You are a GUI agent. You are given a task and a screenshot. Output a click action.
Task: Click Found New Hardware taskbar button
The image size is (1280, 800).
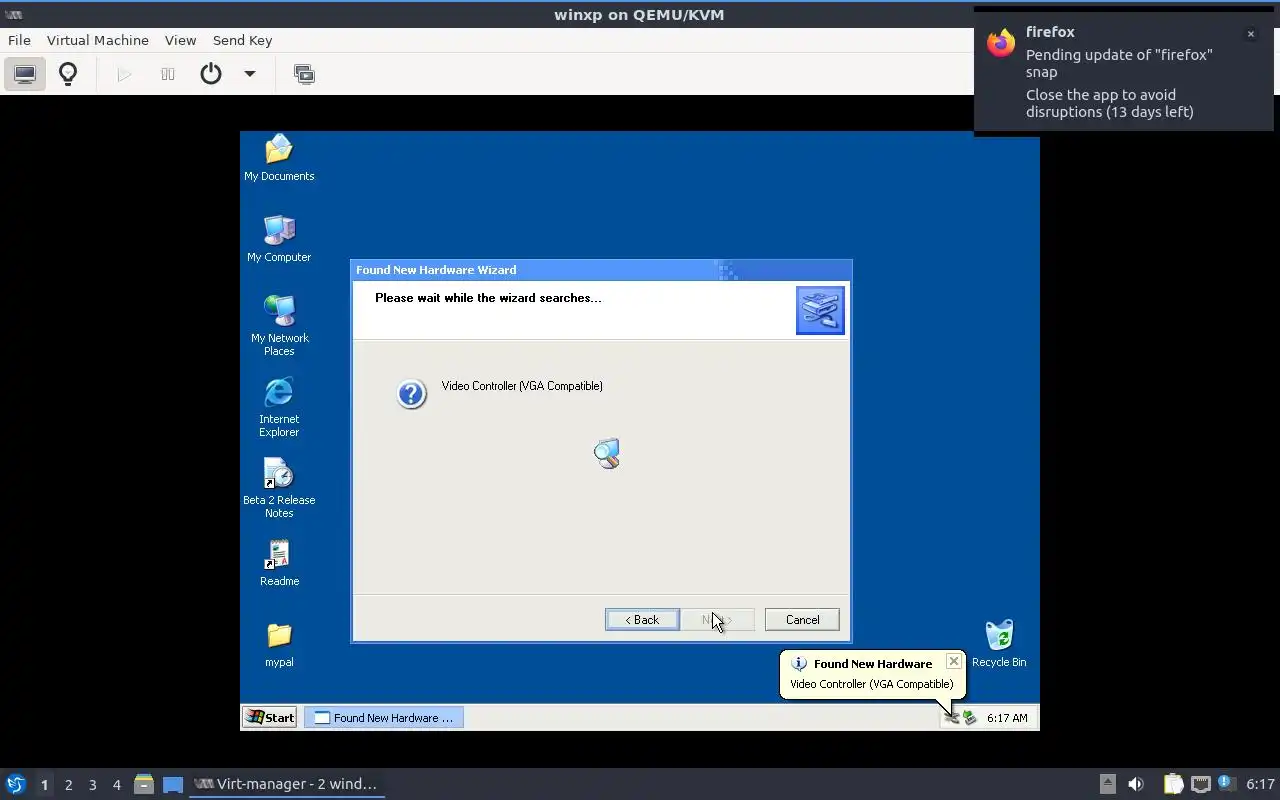pyautogui.click(x=384, y=717)
